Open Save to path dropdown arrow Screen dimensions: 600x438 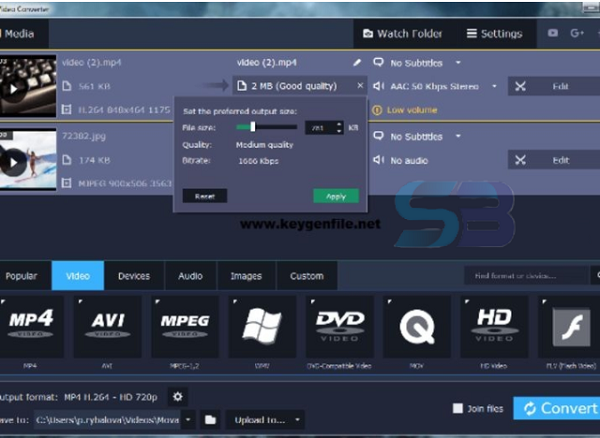[x=188, y=420]
